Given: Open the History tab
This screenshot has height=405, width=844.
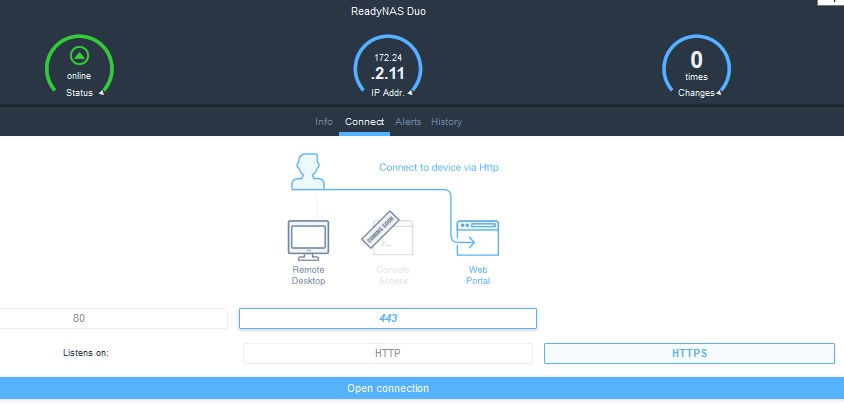Looking at the screenshot, I should point(446,122).
